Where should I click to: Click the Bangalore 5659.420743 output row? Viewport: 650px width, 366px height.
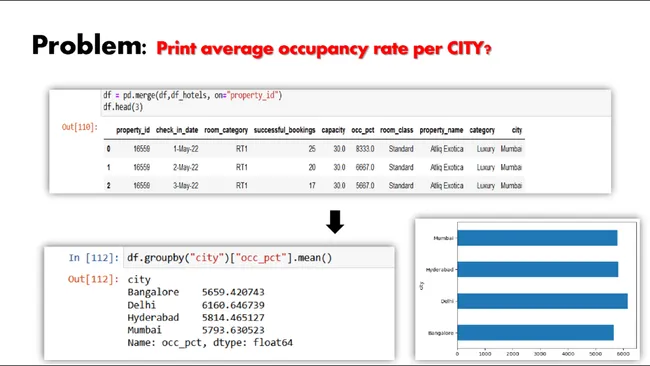point(196,292)
